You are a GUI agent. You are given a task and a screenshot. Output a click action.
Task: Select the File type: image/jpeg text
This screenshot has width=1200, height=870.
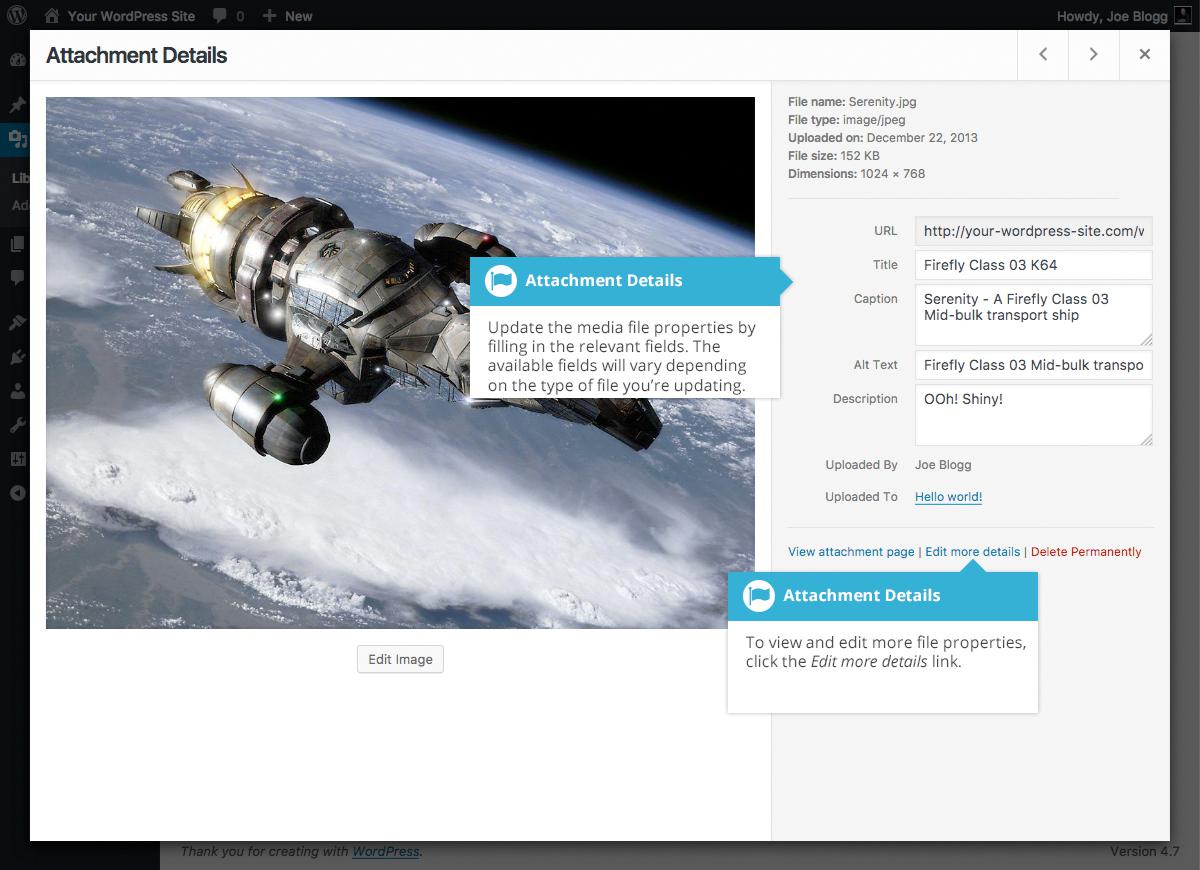(847, 120)
